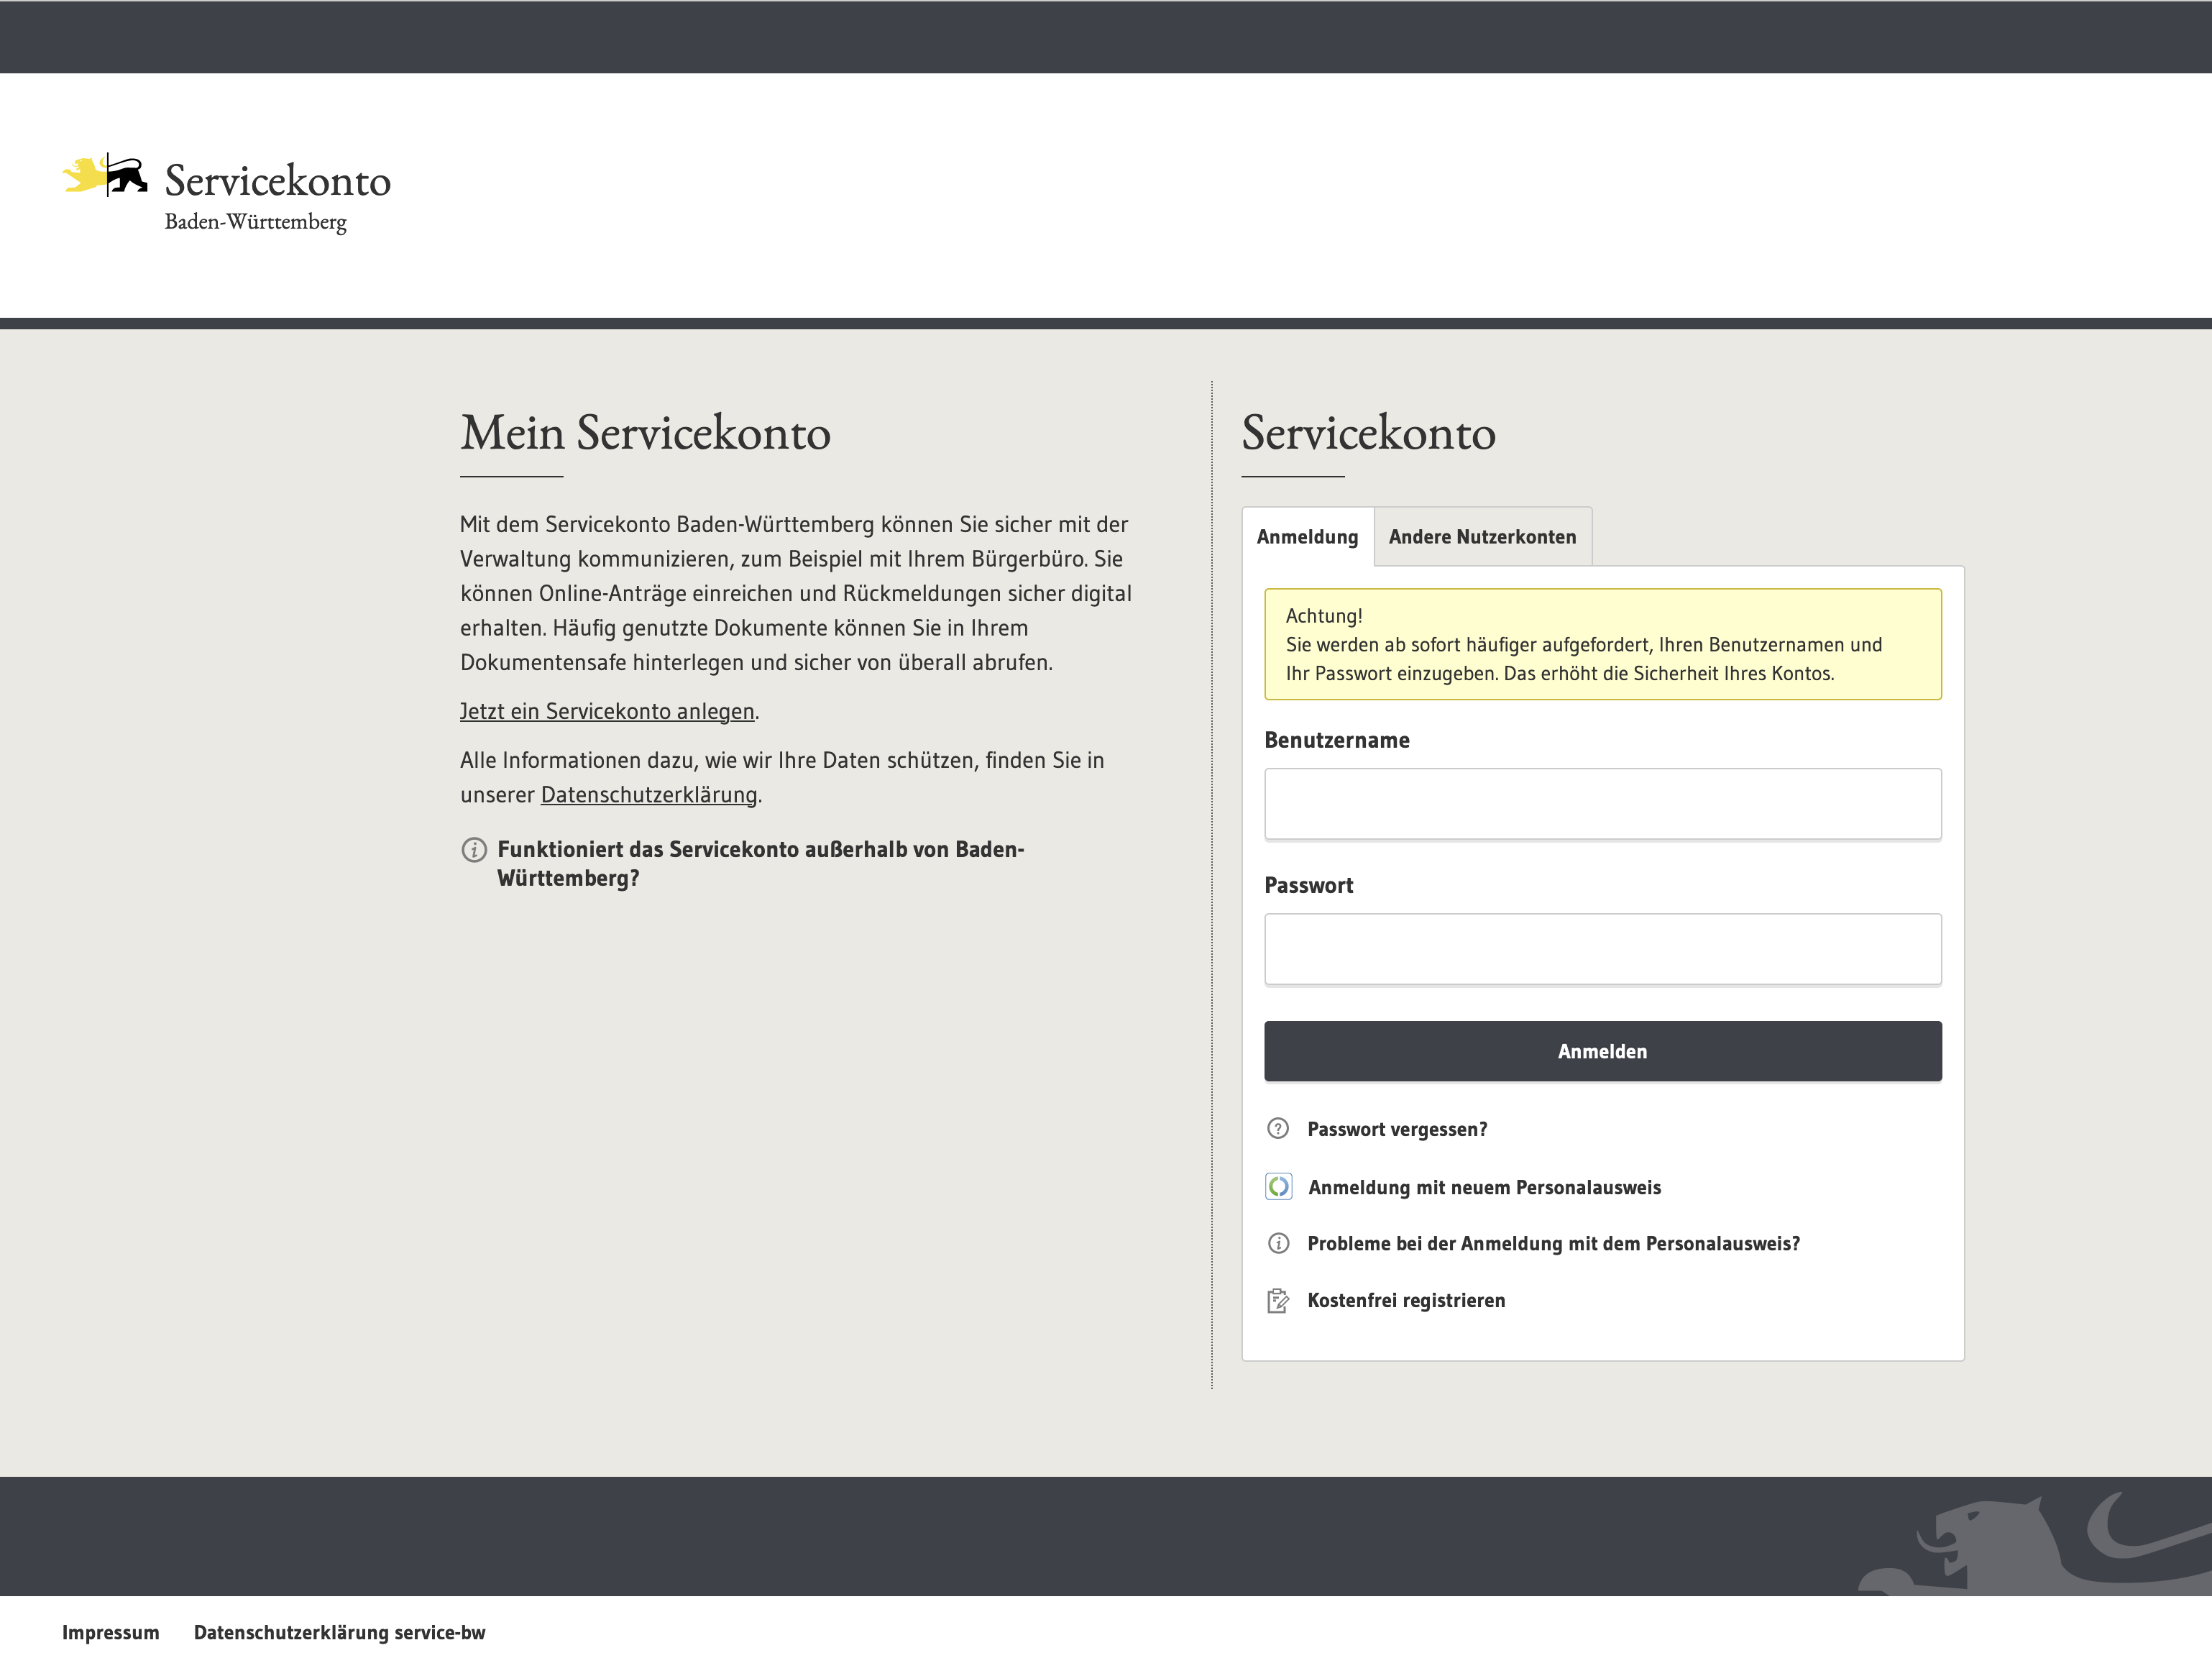This screenshot has width=2212, height=1658.
Task: Open Datenschutzerklärung service-bw in the footer
Action: coord(340,1633)
